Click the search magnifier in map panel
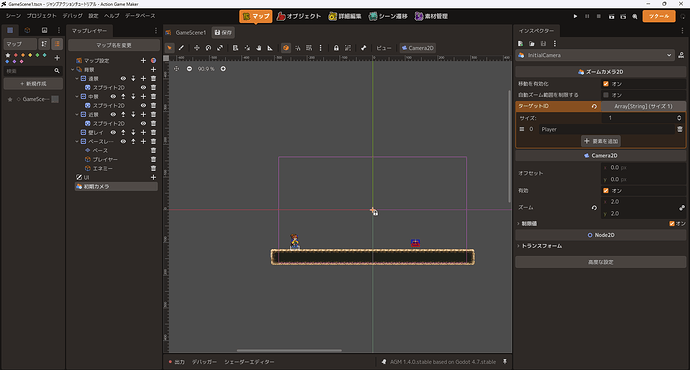This screenshot has height=370, width=690. click(57, 71)
